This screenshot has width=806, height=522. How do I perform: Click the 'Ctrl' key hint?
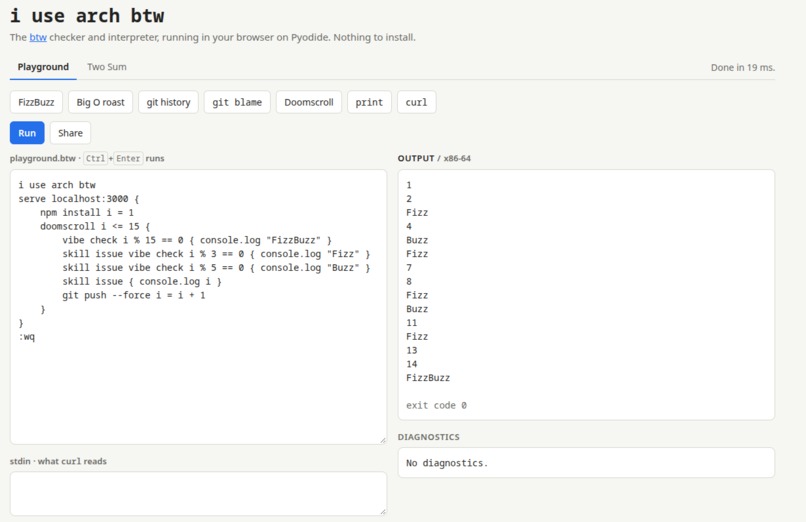point(95,158)
